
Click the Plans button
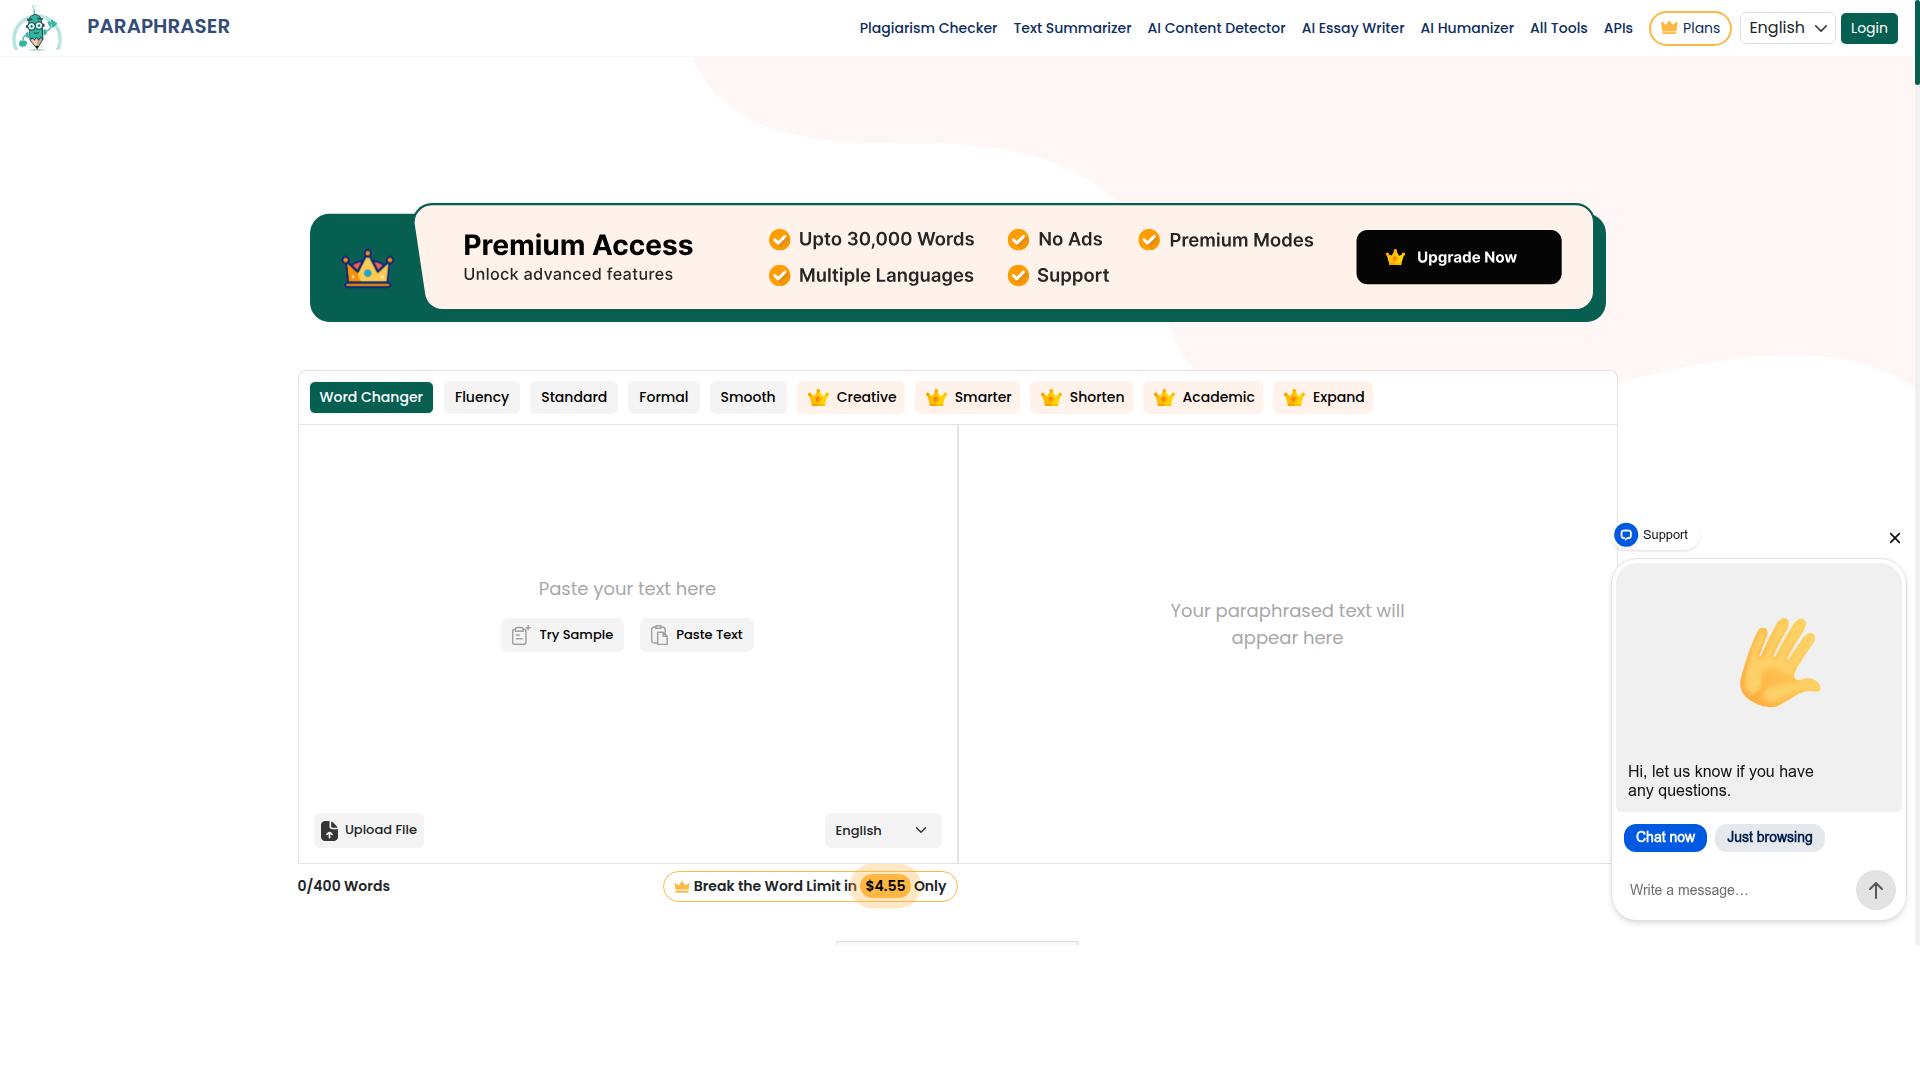(x=1690, y=28)
